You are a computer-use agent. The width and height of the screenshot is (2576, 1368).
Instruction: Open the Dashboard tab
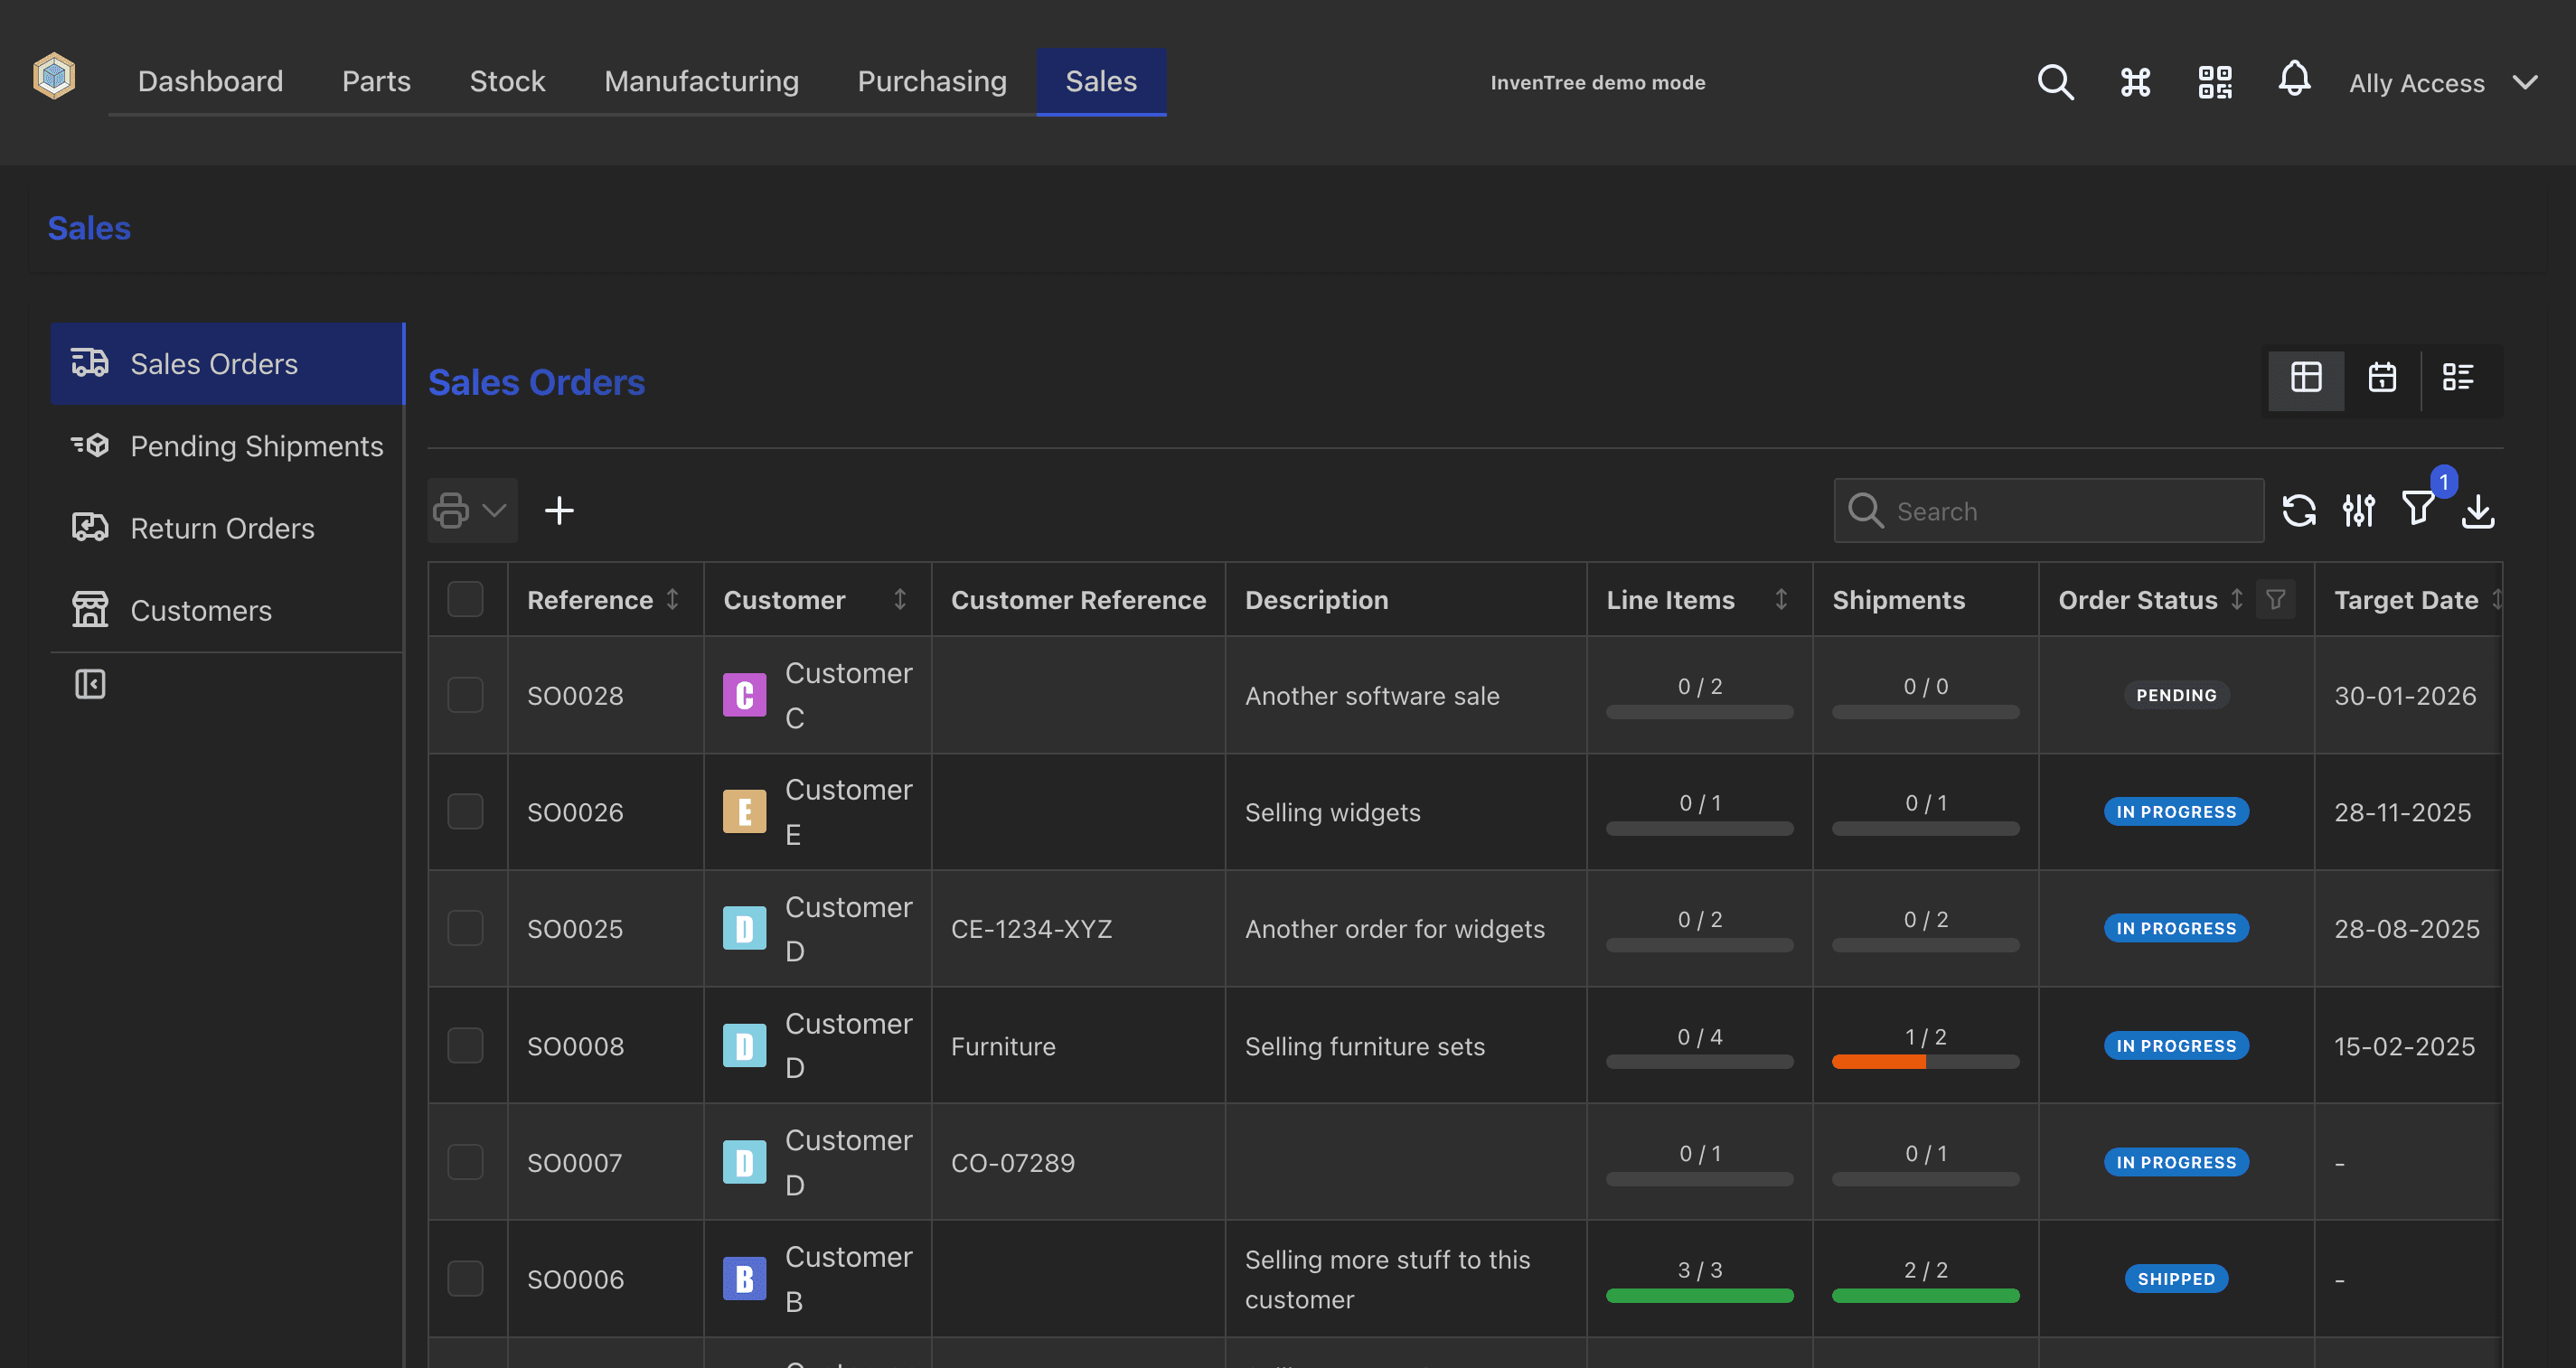coord(210,81)
